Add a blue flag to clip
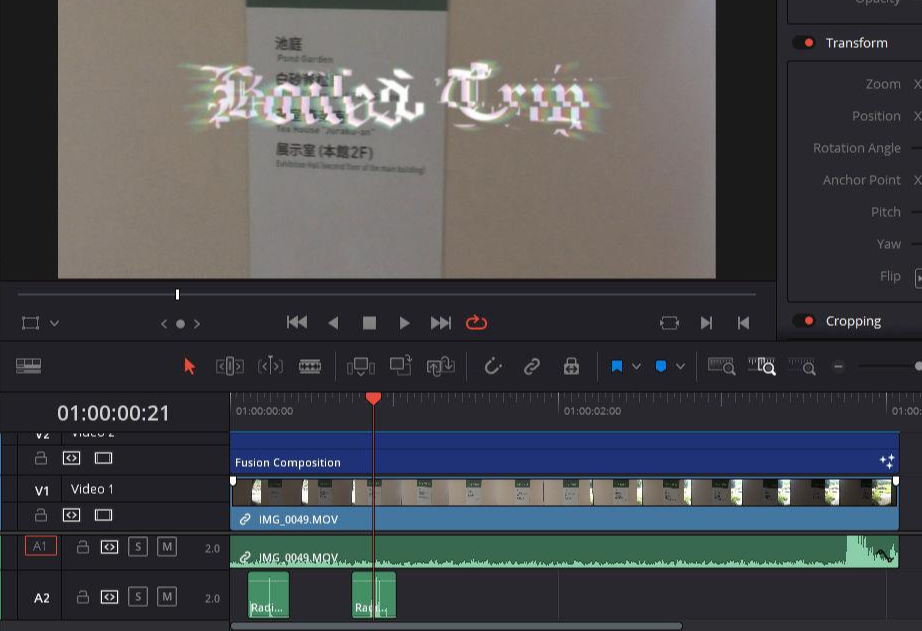The height and width of the screenshot is (631, 922). coord(617,366)
